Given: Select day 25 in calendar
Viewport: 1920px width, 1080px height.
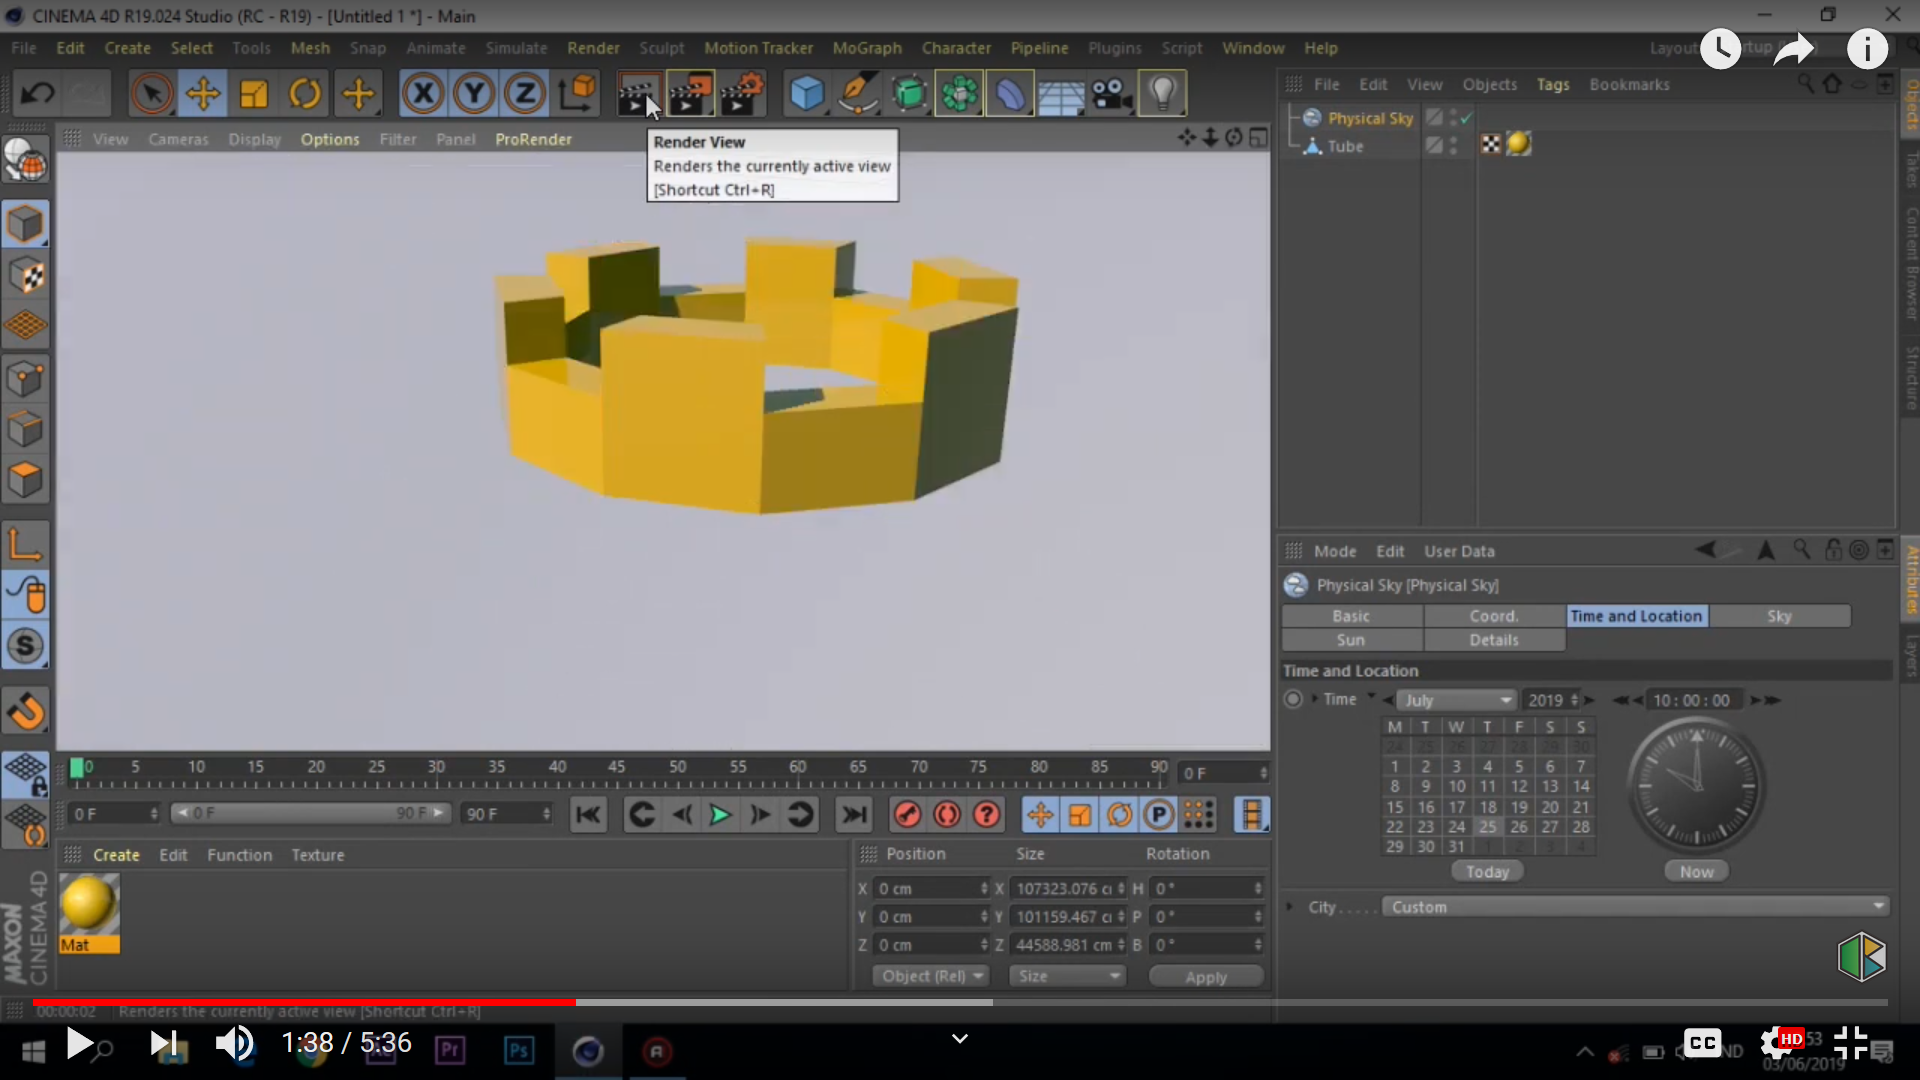Looking at the screenshot, I should click(x=1488, y=827).
